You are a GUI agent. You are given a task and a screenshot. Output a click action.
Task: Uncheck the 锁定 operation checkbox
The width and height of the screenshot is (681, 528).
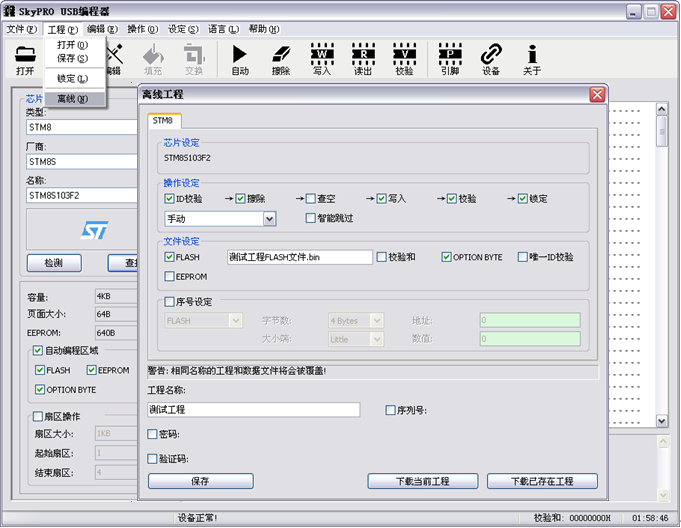522,199
